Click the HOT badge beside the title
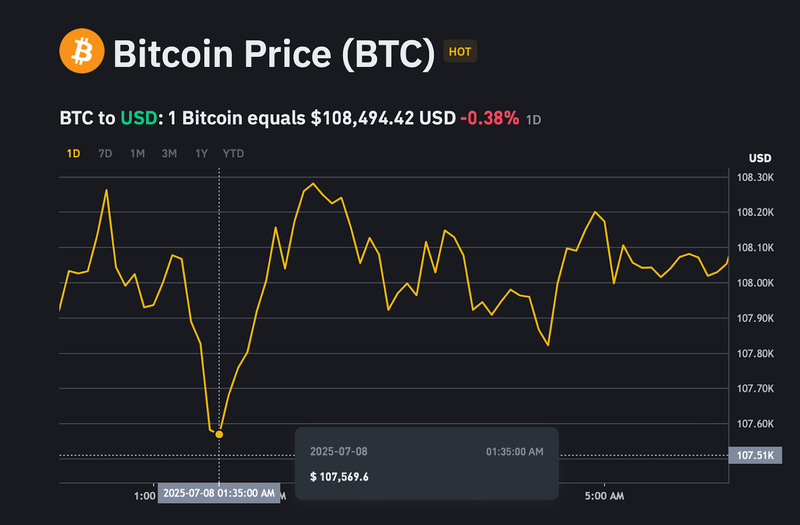 pos(460,51)
